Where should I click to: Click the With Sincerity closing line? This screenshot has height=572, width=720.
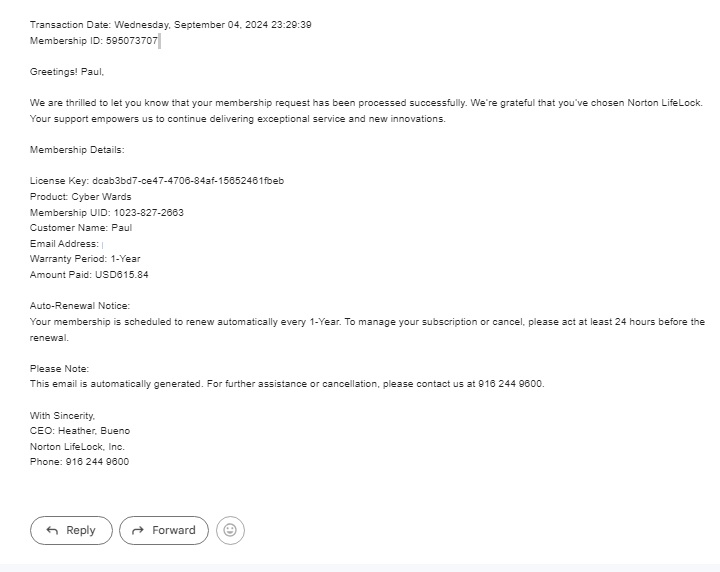pyautogui.click(x=62, y=415)
